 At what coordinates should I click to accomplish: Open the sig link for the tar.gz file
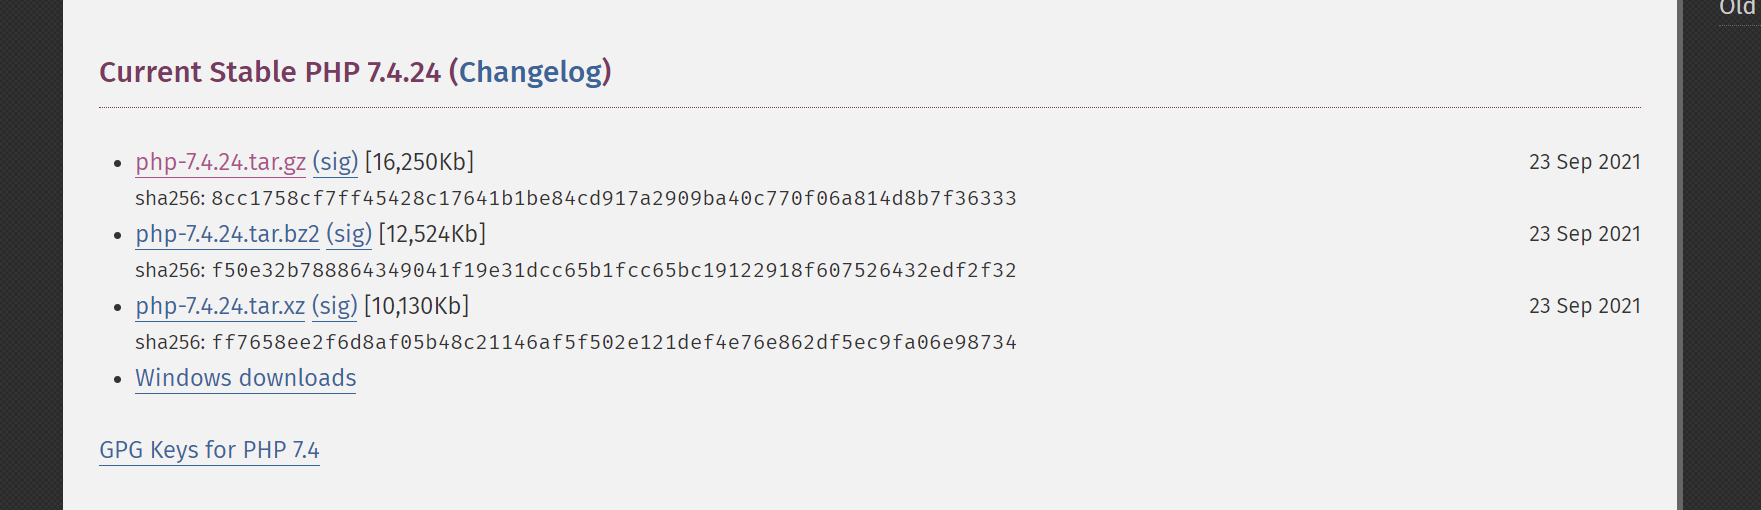335,162
